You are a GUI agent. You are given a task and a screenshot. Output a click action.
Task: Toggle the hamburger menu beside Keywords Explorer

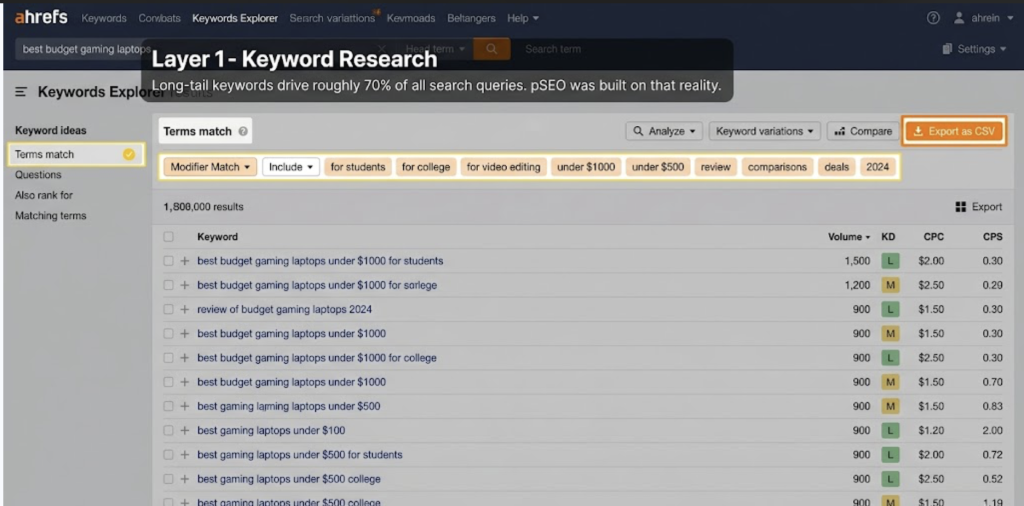tap(21, 92)
